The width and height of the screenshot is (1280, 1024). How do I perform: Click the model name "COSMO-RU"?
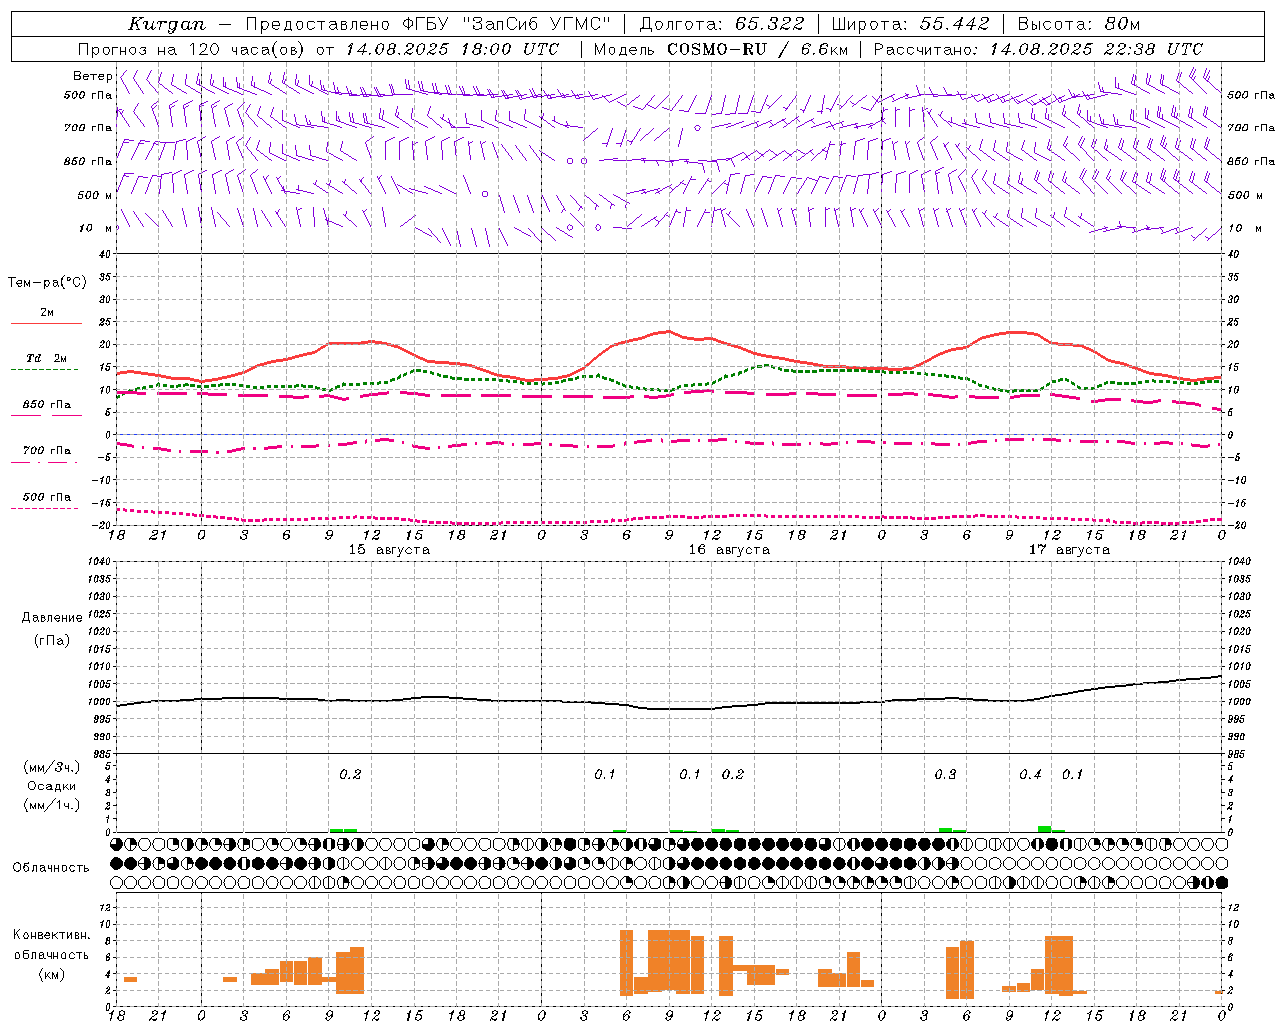coord(718,49)
